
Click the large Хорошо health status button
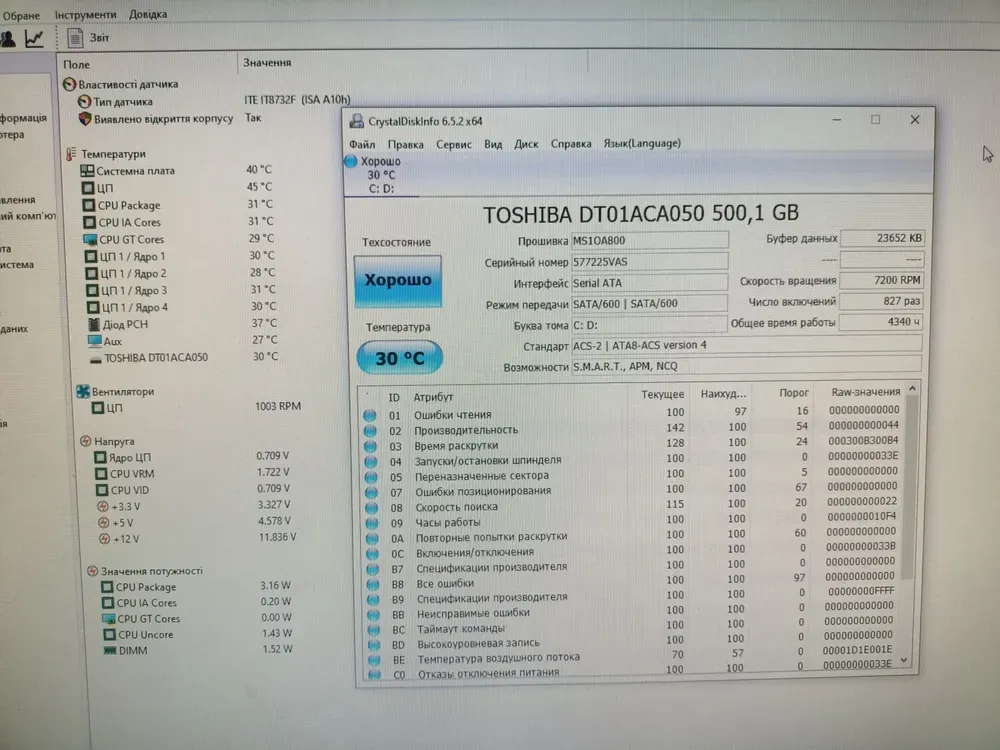[x=397, y=280]
